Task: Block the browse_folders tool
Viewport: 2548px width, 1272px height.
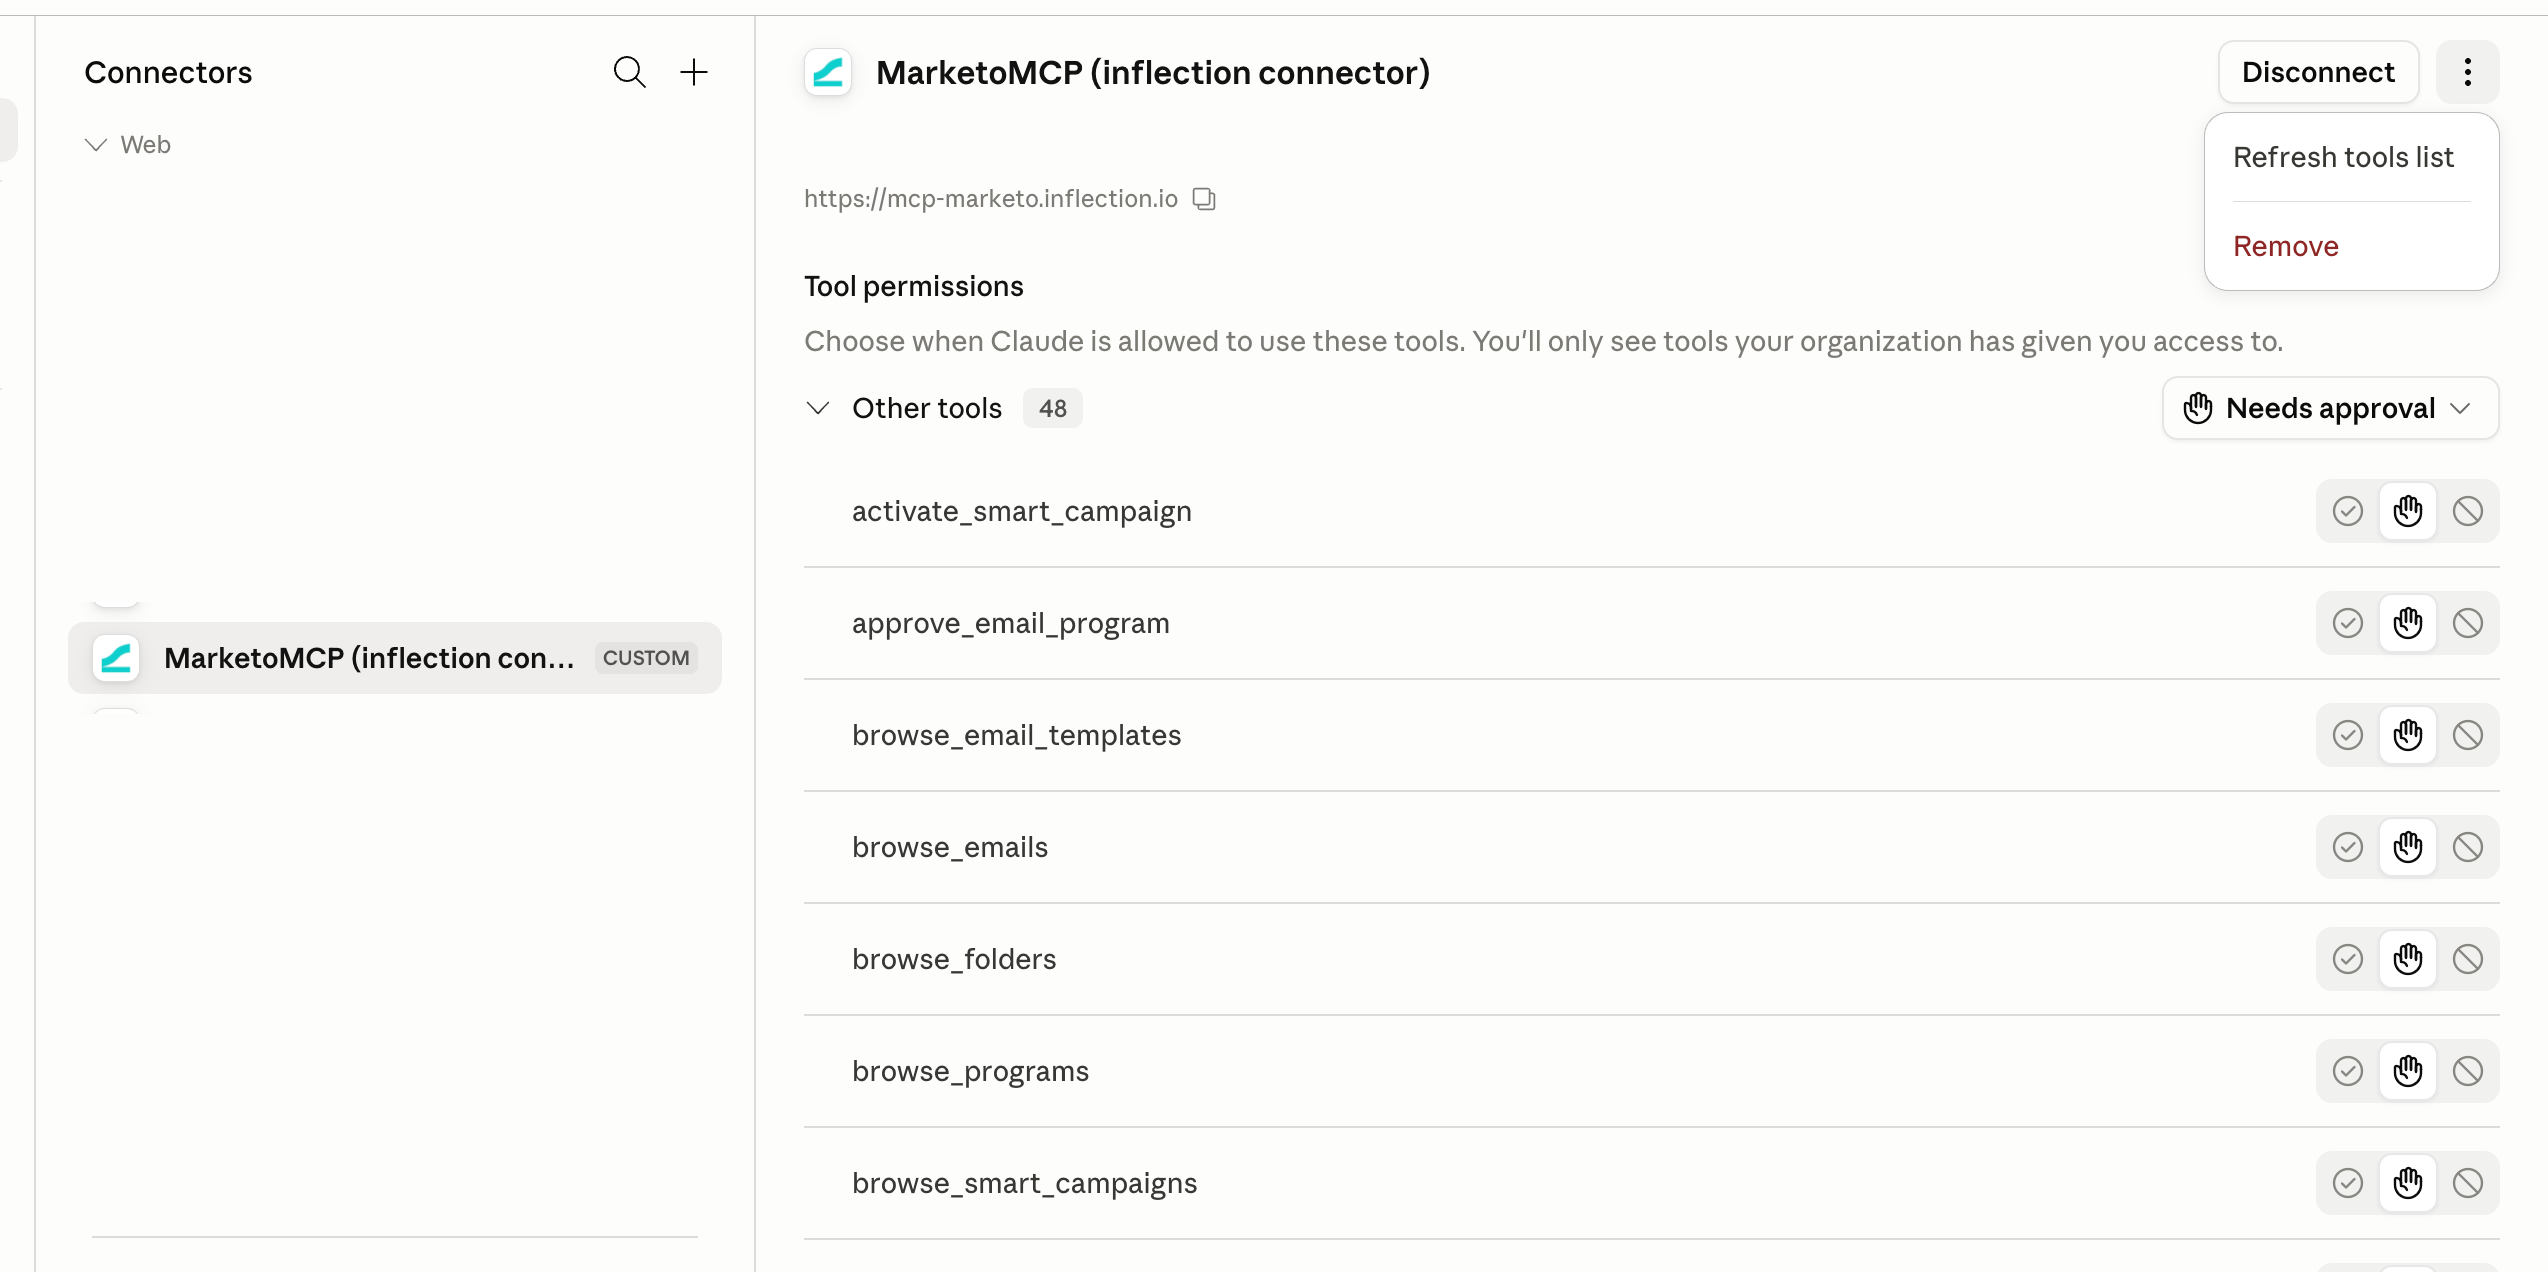Action: point(2467,959)
